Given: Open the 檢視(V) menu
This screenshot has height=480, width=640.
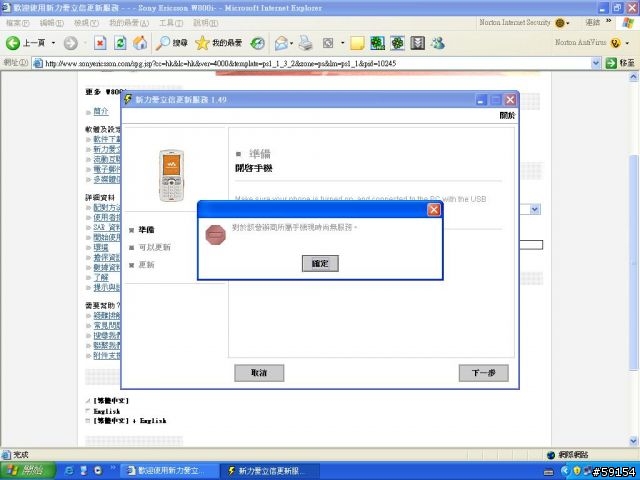Looking at the screenshot, I should pos(86,23).
